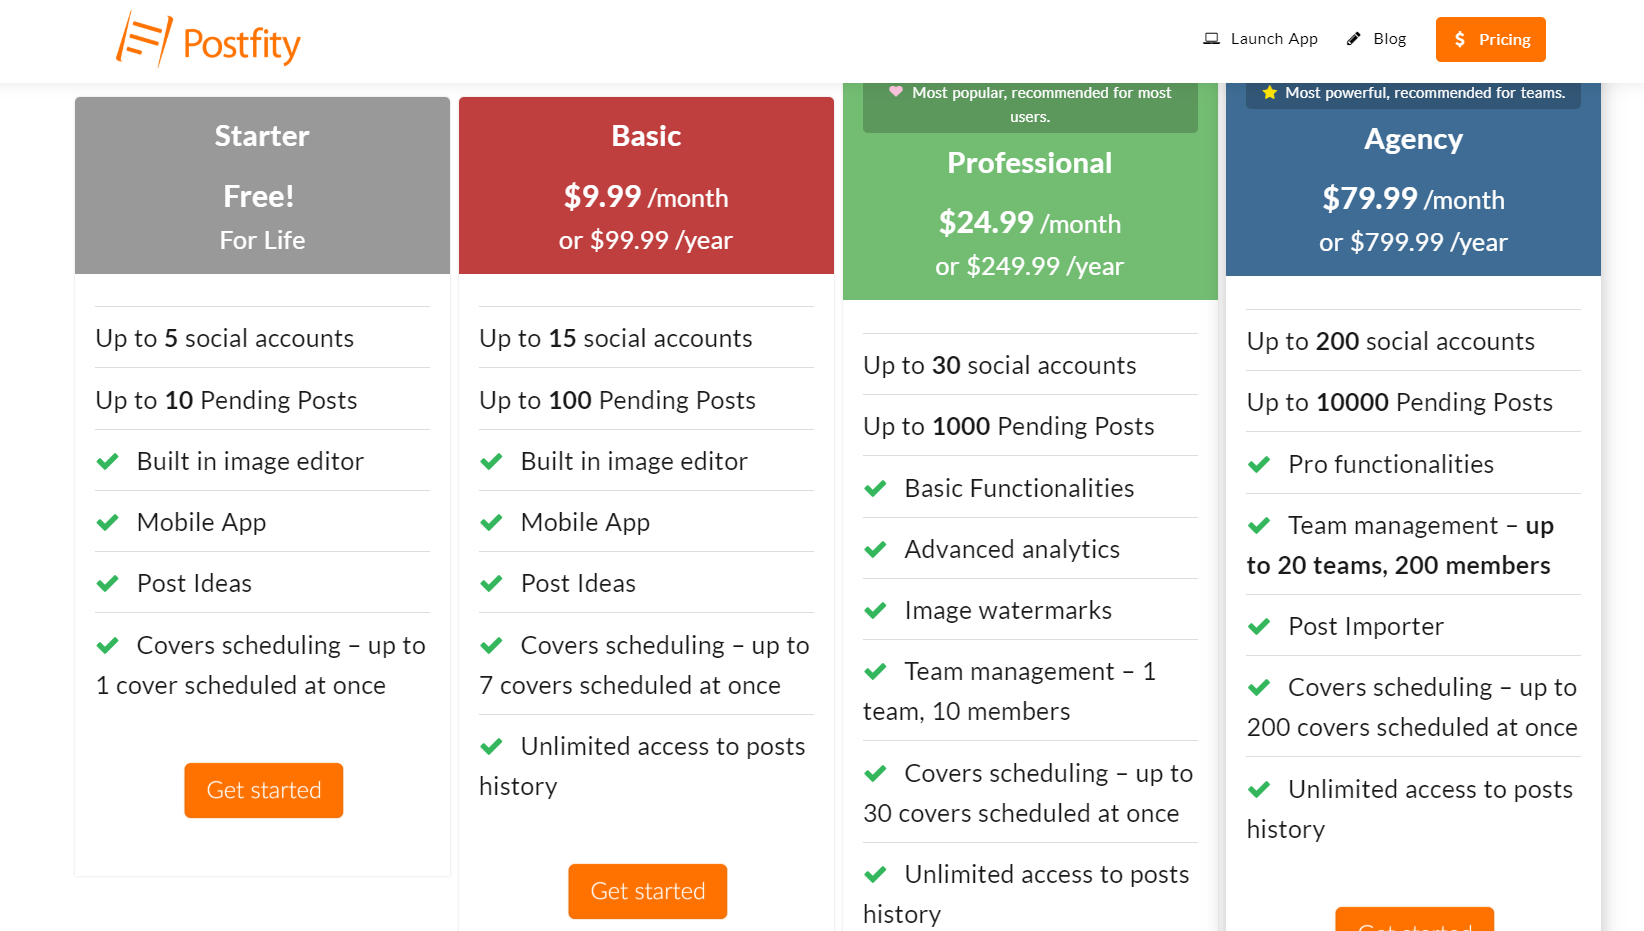Click the Basic plan red header
Screen dimensions: 1644x931
(x=646, y=185)
